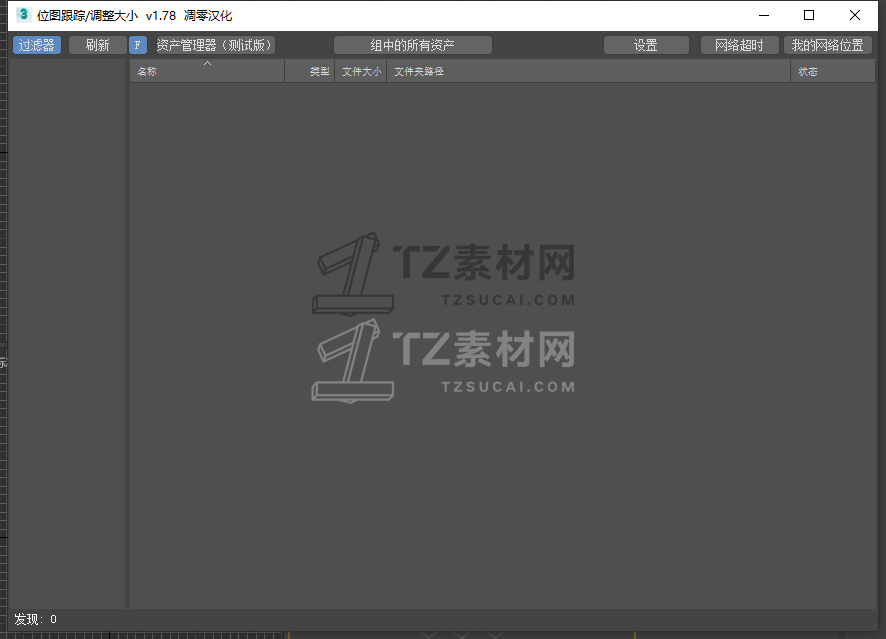
Task: Click the 刷新 refresh button
Action: tap(97, 45)
